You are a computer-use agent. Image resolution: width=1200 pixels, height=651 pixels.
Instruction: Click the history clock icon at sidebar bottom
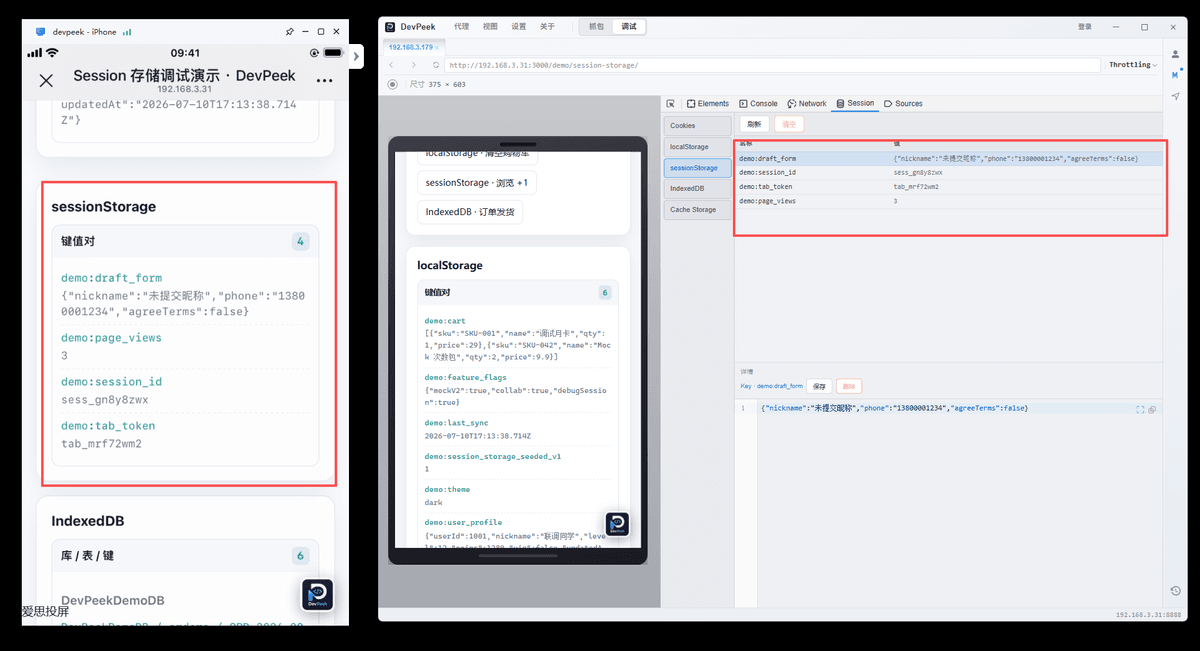(1176, 591)
